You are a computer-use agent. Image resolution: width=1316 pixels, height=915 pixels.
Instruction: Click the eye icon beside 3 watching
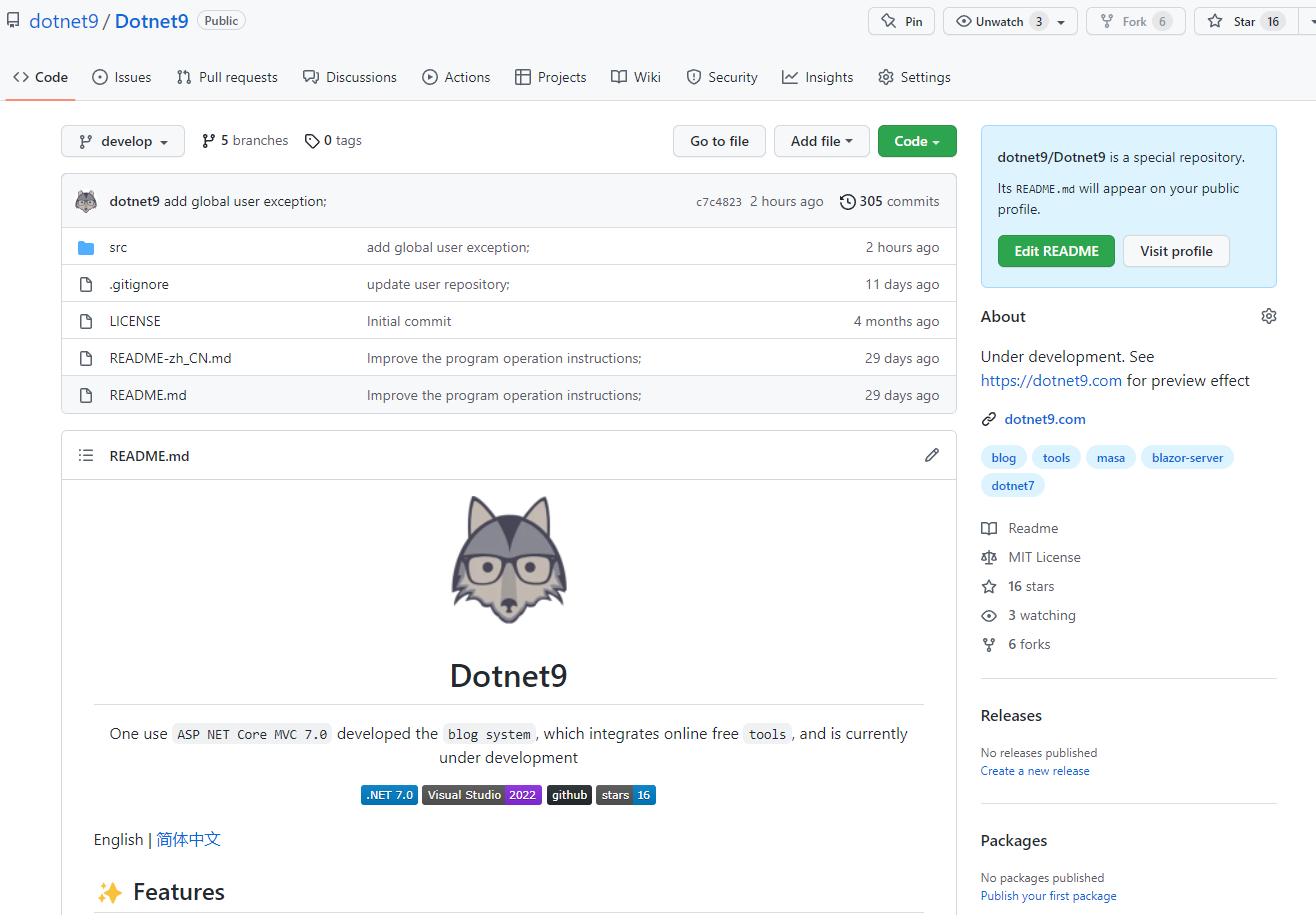(989, 615)
